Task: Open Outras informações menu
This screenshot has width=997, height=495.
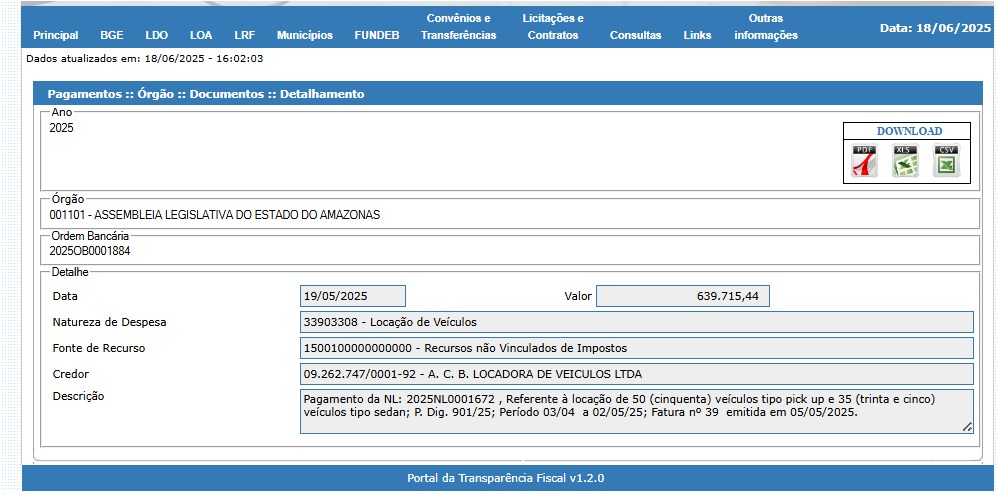Action: [x=765, y=27]
